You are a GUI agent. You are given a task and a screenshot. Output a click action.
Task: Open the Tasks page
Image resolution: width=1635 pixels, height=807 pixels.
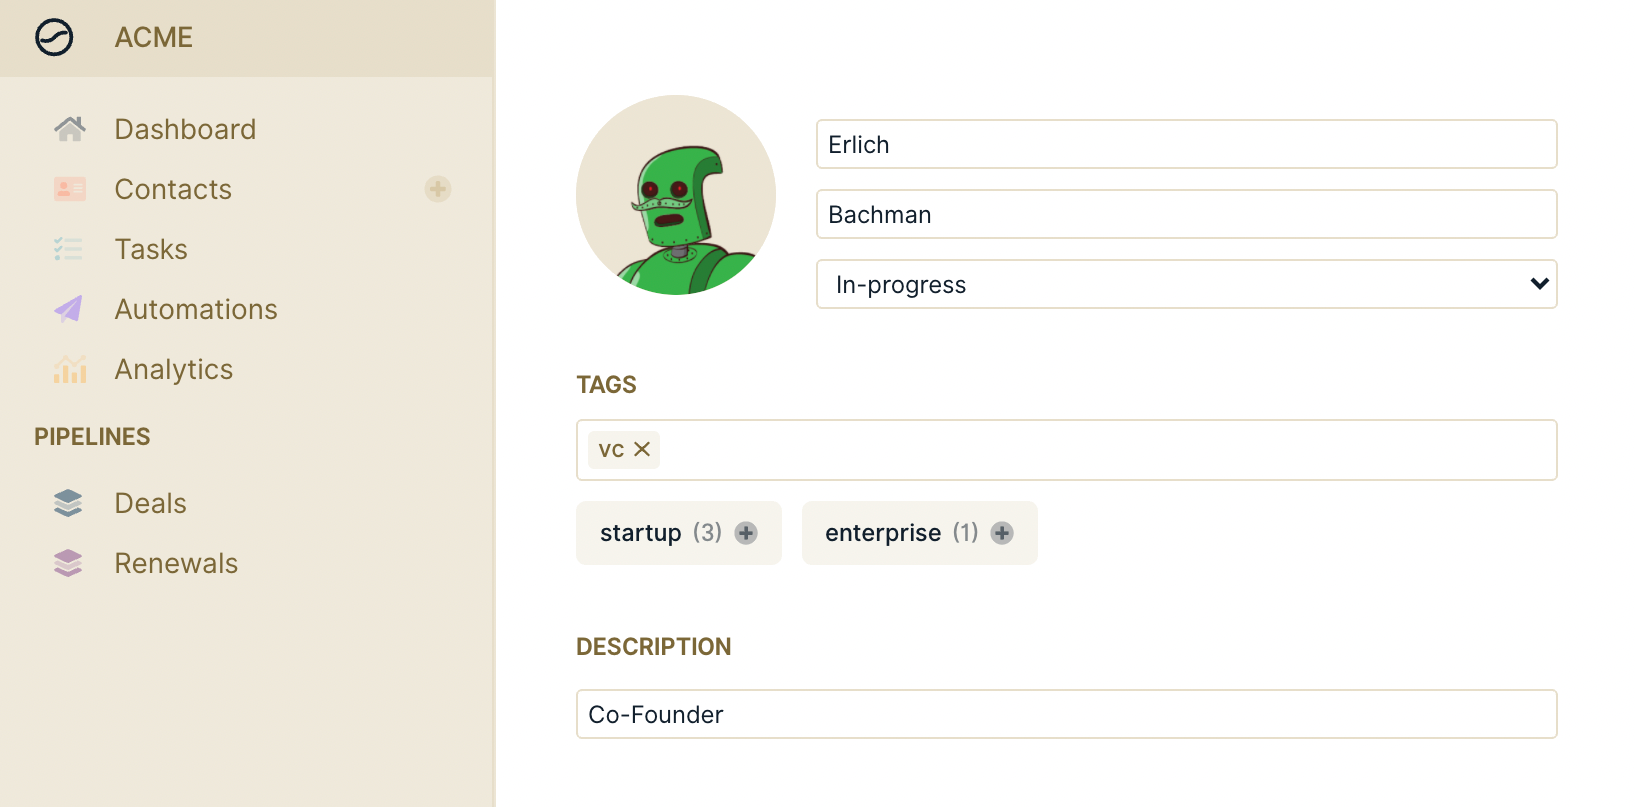coord(151,249)
